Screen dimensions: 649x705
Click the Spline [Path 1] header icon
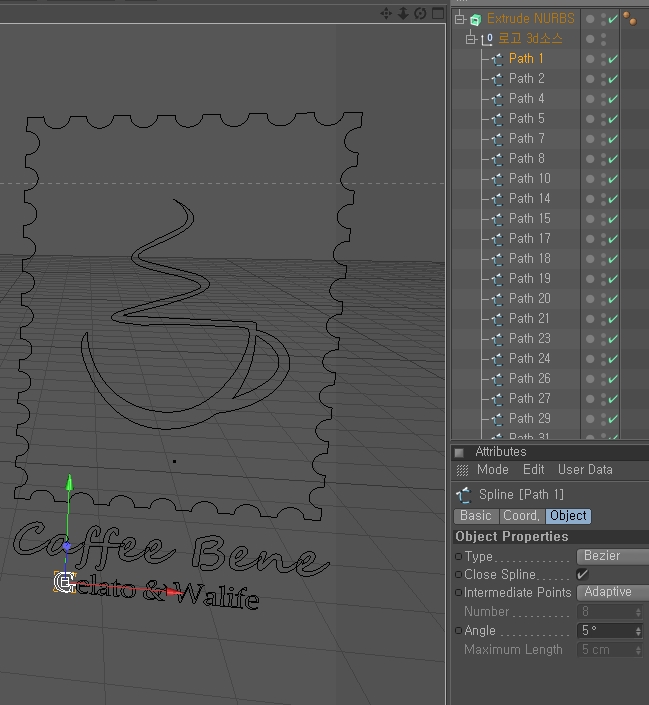(x=463, y=495)
